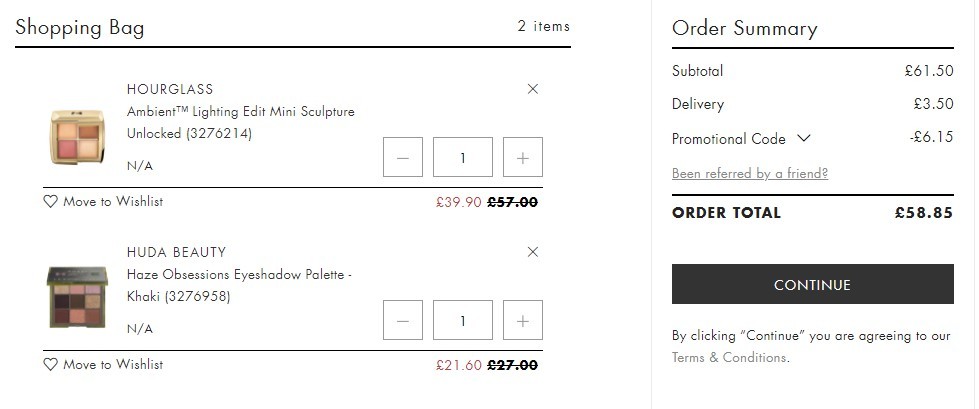Open Ambient Lighting Edit Mini Sculpture title
979x409 pixels.
click(x=240, y=122)
